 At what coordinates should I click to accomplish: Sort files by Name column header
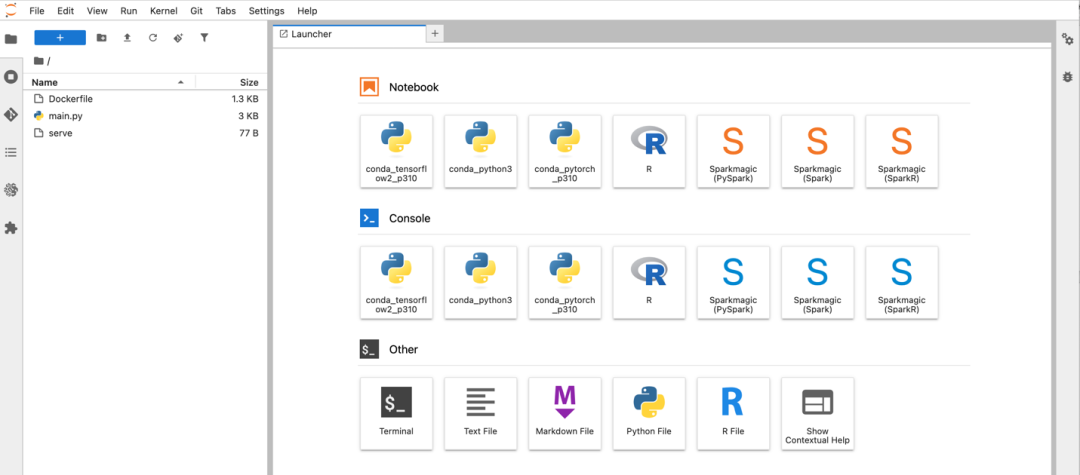(x=109, y=82)
